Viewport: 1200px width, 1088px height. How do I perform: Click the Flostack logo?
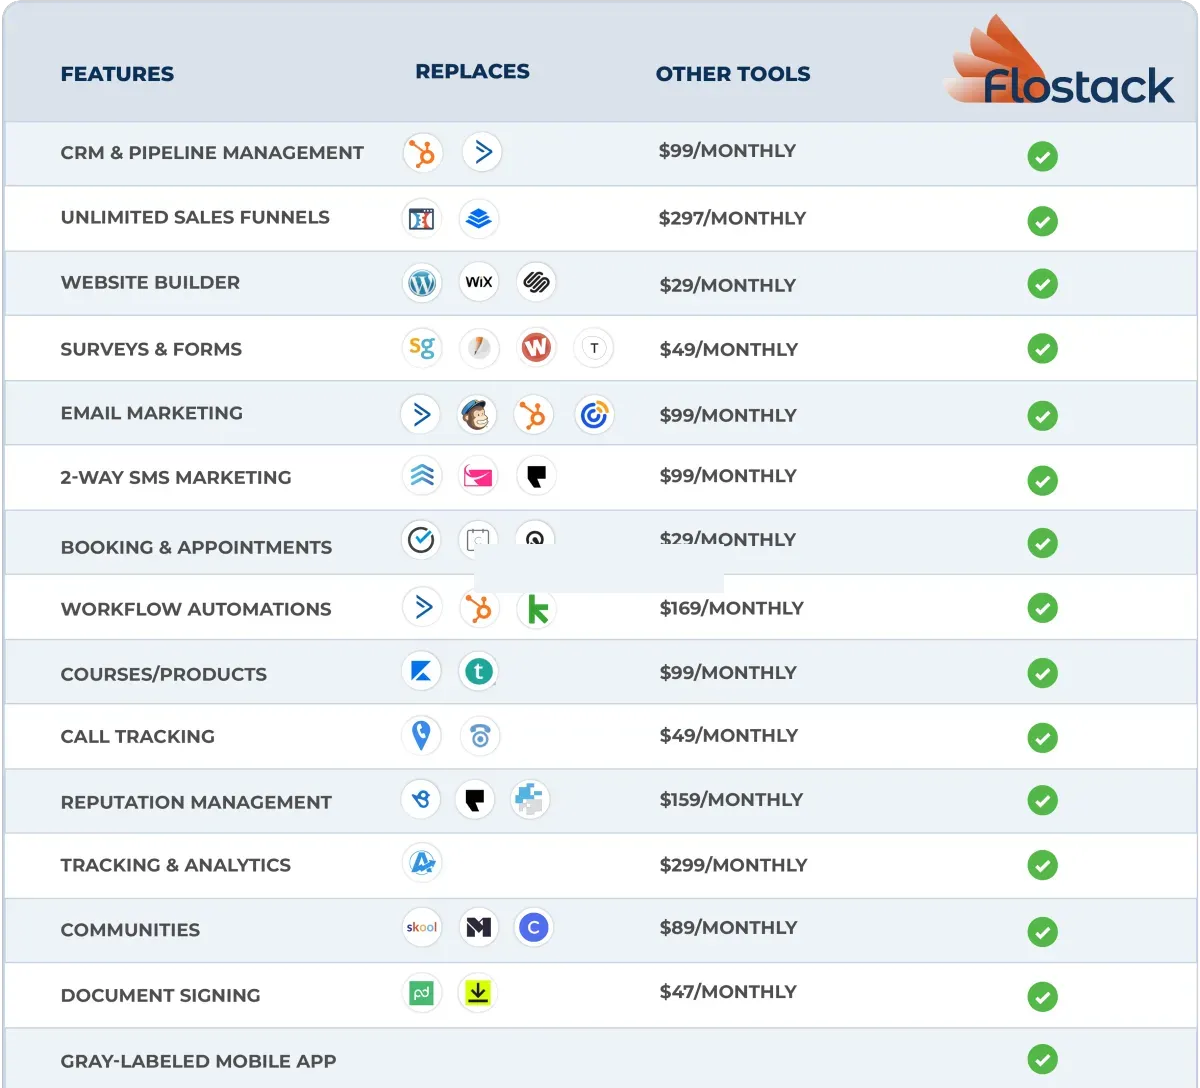point(1060,62)
